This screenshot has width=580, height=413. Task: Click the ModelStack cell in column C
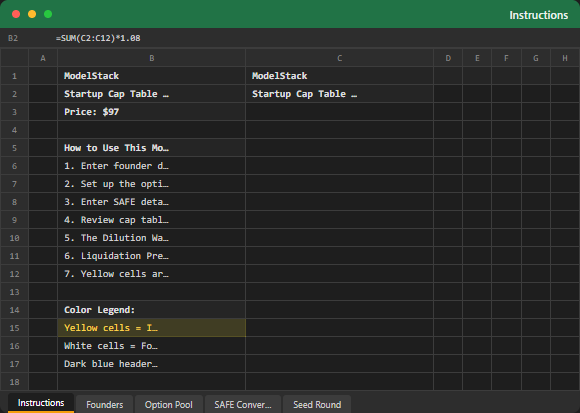(x=340, y=76)
